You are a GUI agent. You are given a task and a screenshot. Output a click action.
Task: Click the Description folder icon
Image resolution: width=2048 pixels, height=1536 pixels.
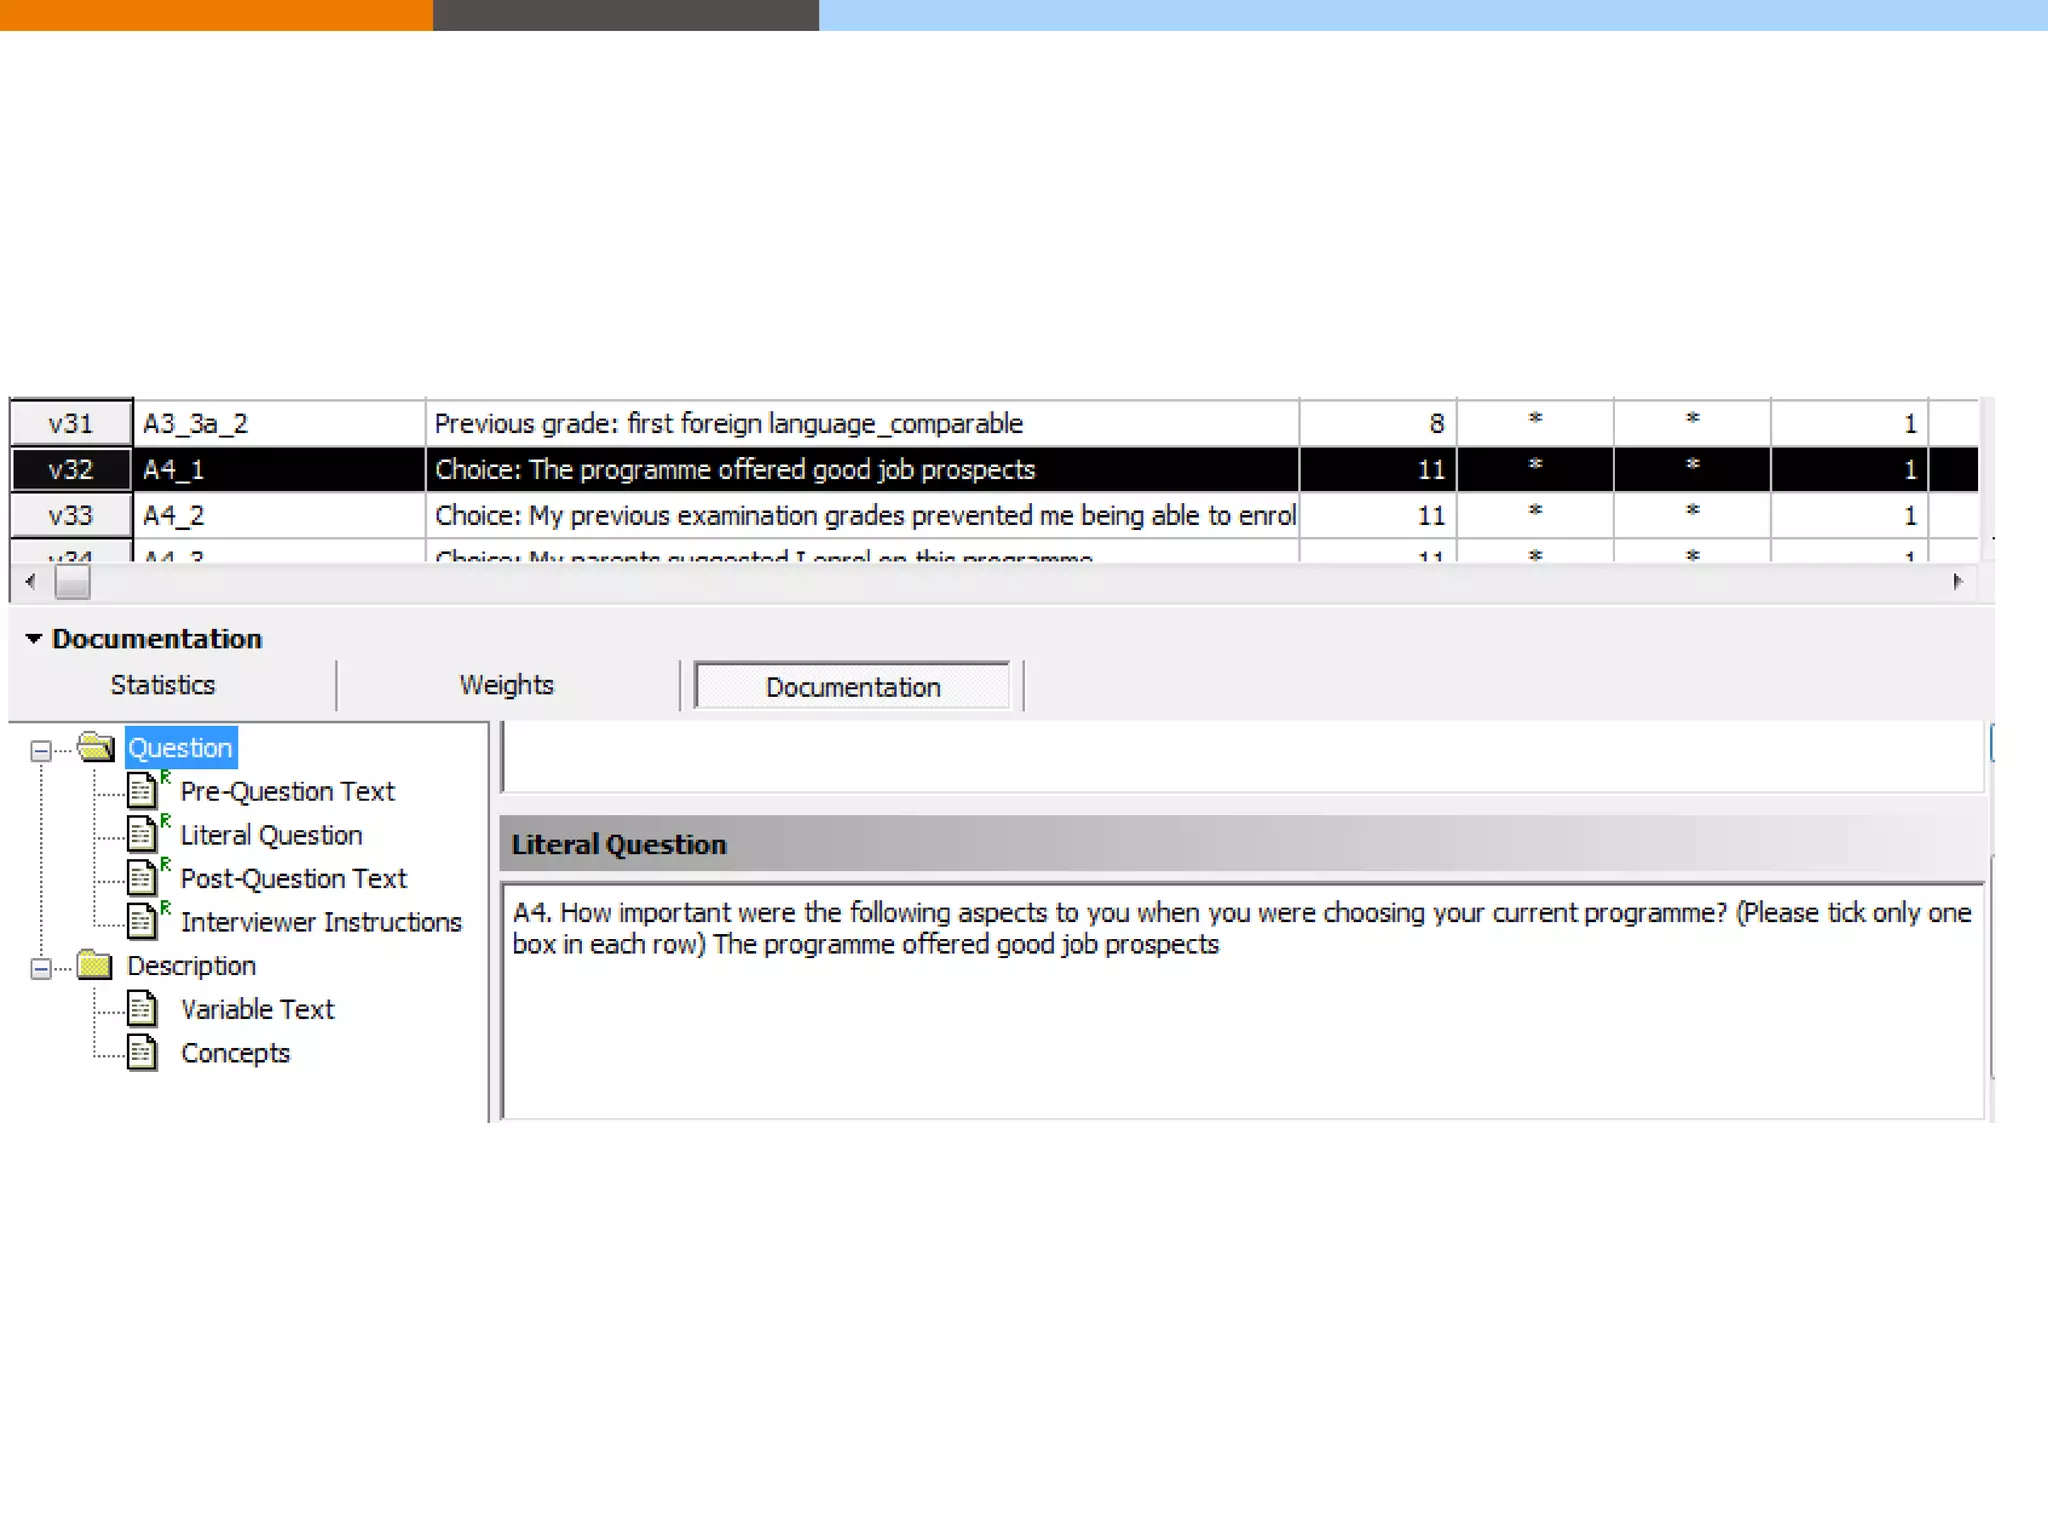click(95, 965)
